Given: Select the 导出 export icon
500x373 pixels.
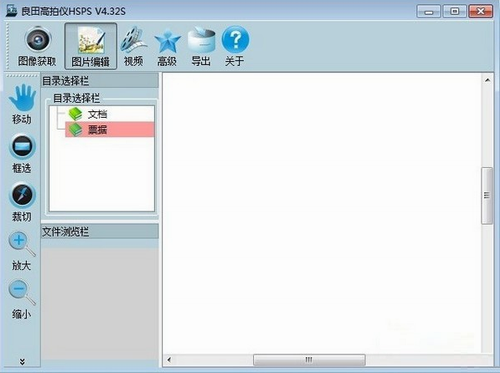Looking at the screenshot, I should point(201,46).
